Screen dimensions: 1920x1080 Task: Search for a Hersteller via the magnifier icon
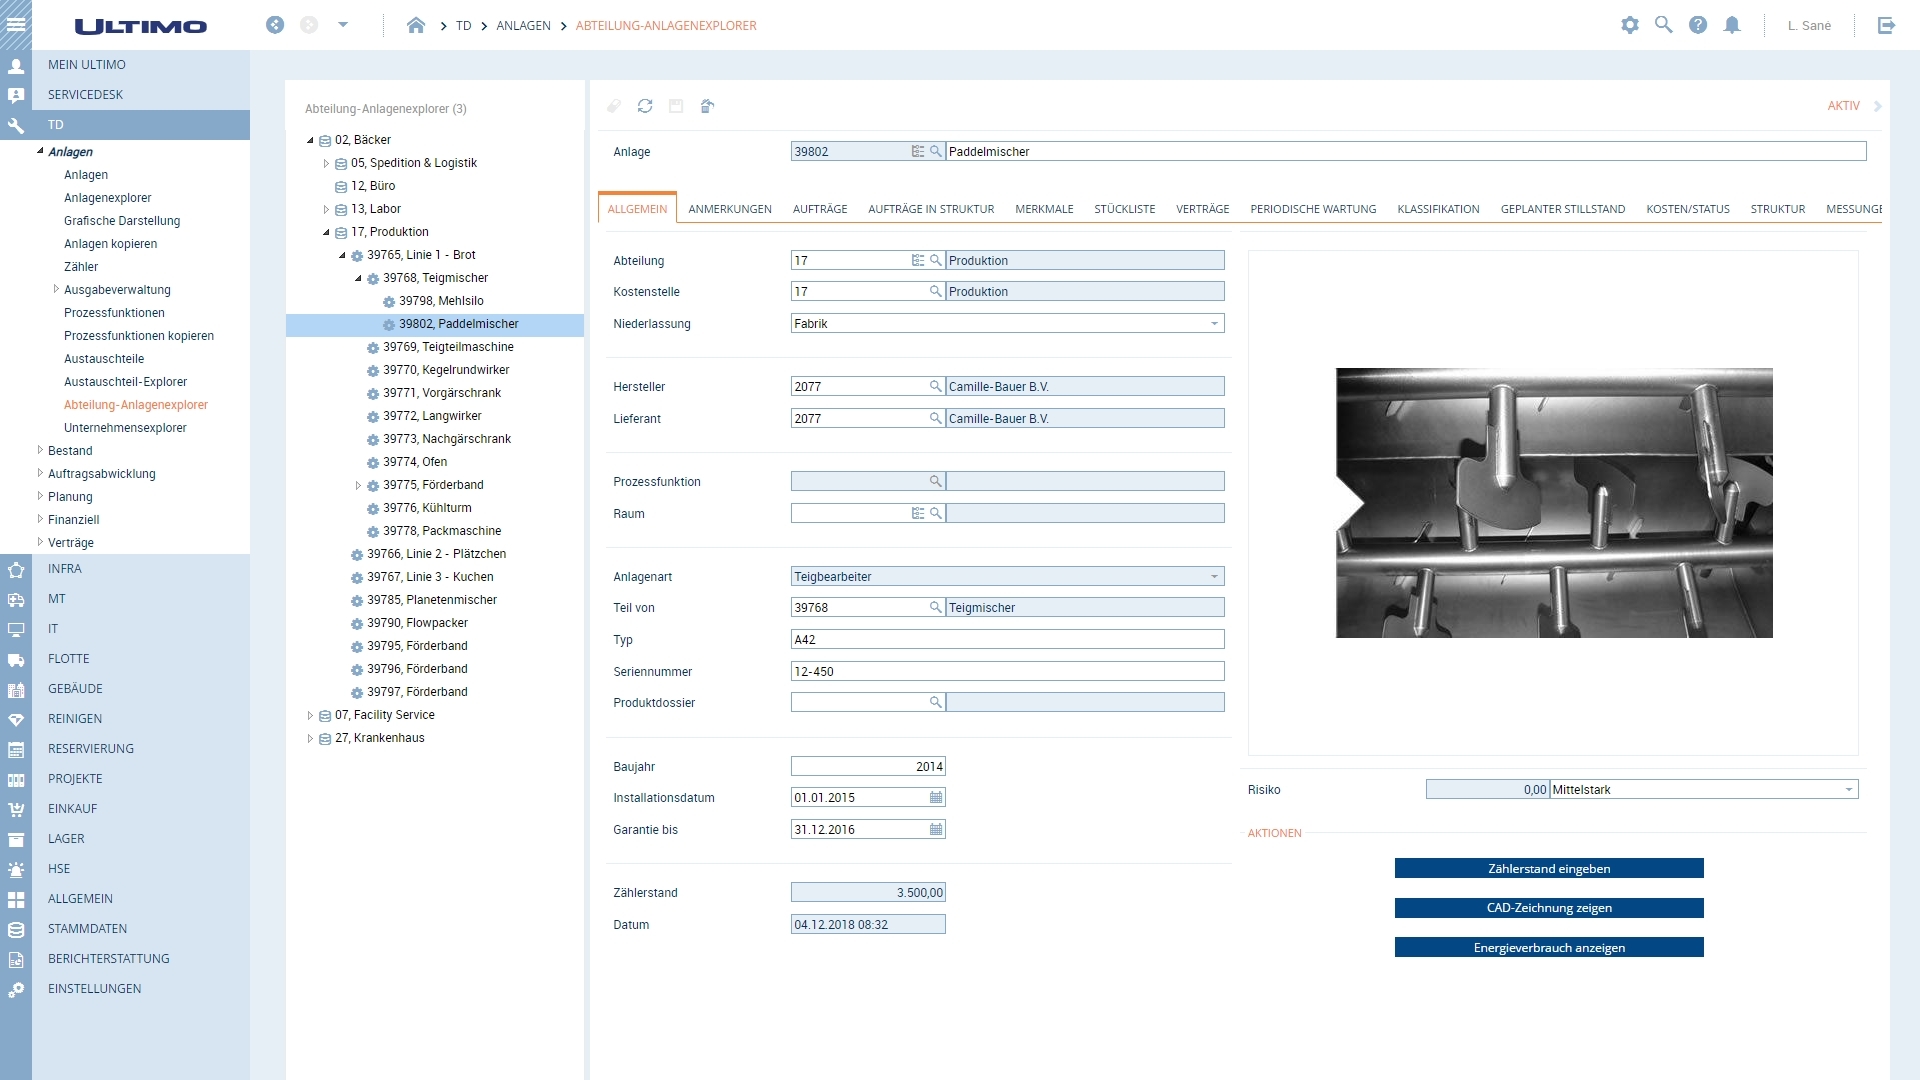click(x=936, y=386)
